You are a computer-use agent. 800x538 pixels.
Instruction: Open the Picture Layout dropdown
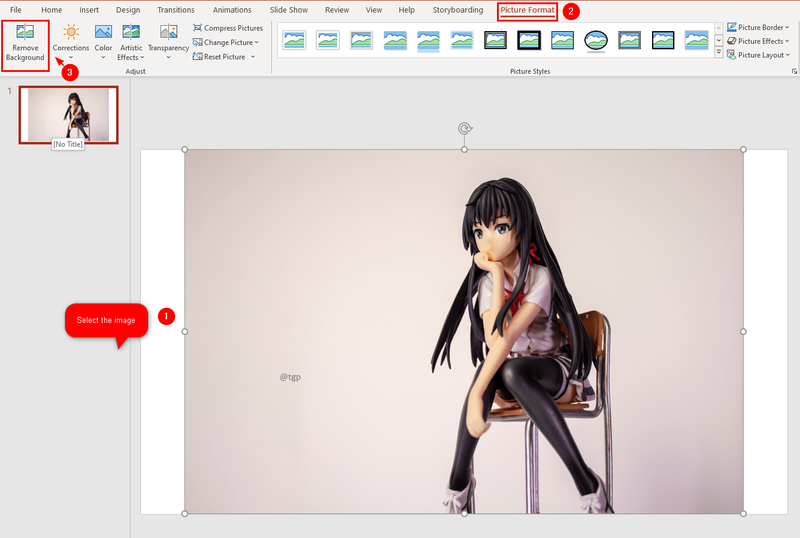tap(758, 55)
